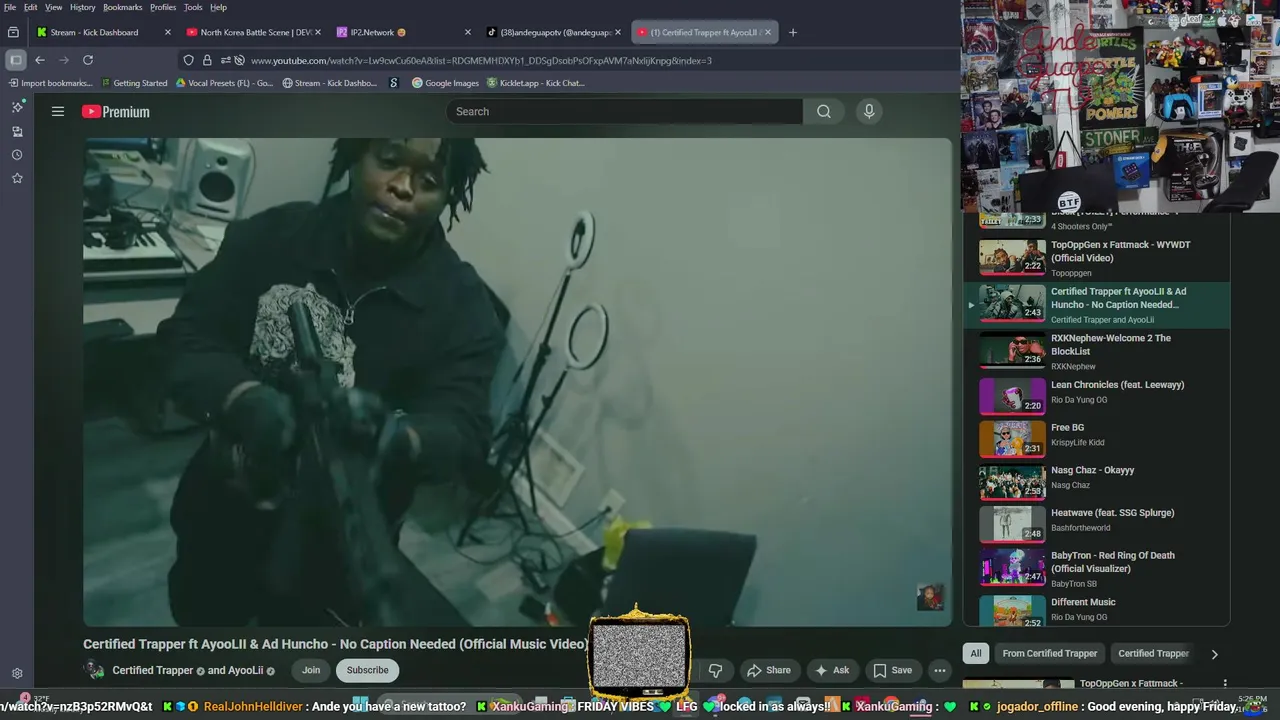Screen dimensions: 1280x720
Task: Open miniplayer avatar overlay on video corner
Action: (x=930, y=598)
